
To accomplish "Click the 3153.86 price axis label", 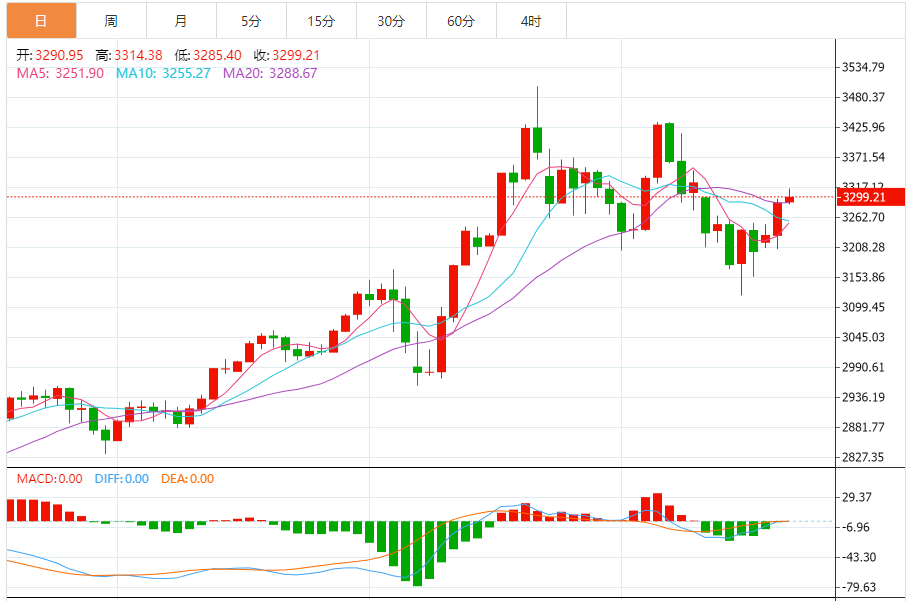I will pyautogui.click(x=863, y=277).
